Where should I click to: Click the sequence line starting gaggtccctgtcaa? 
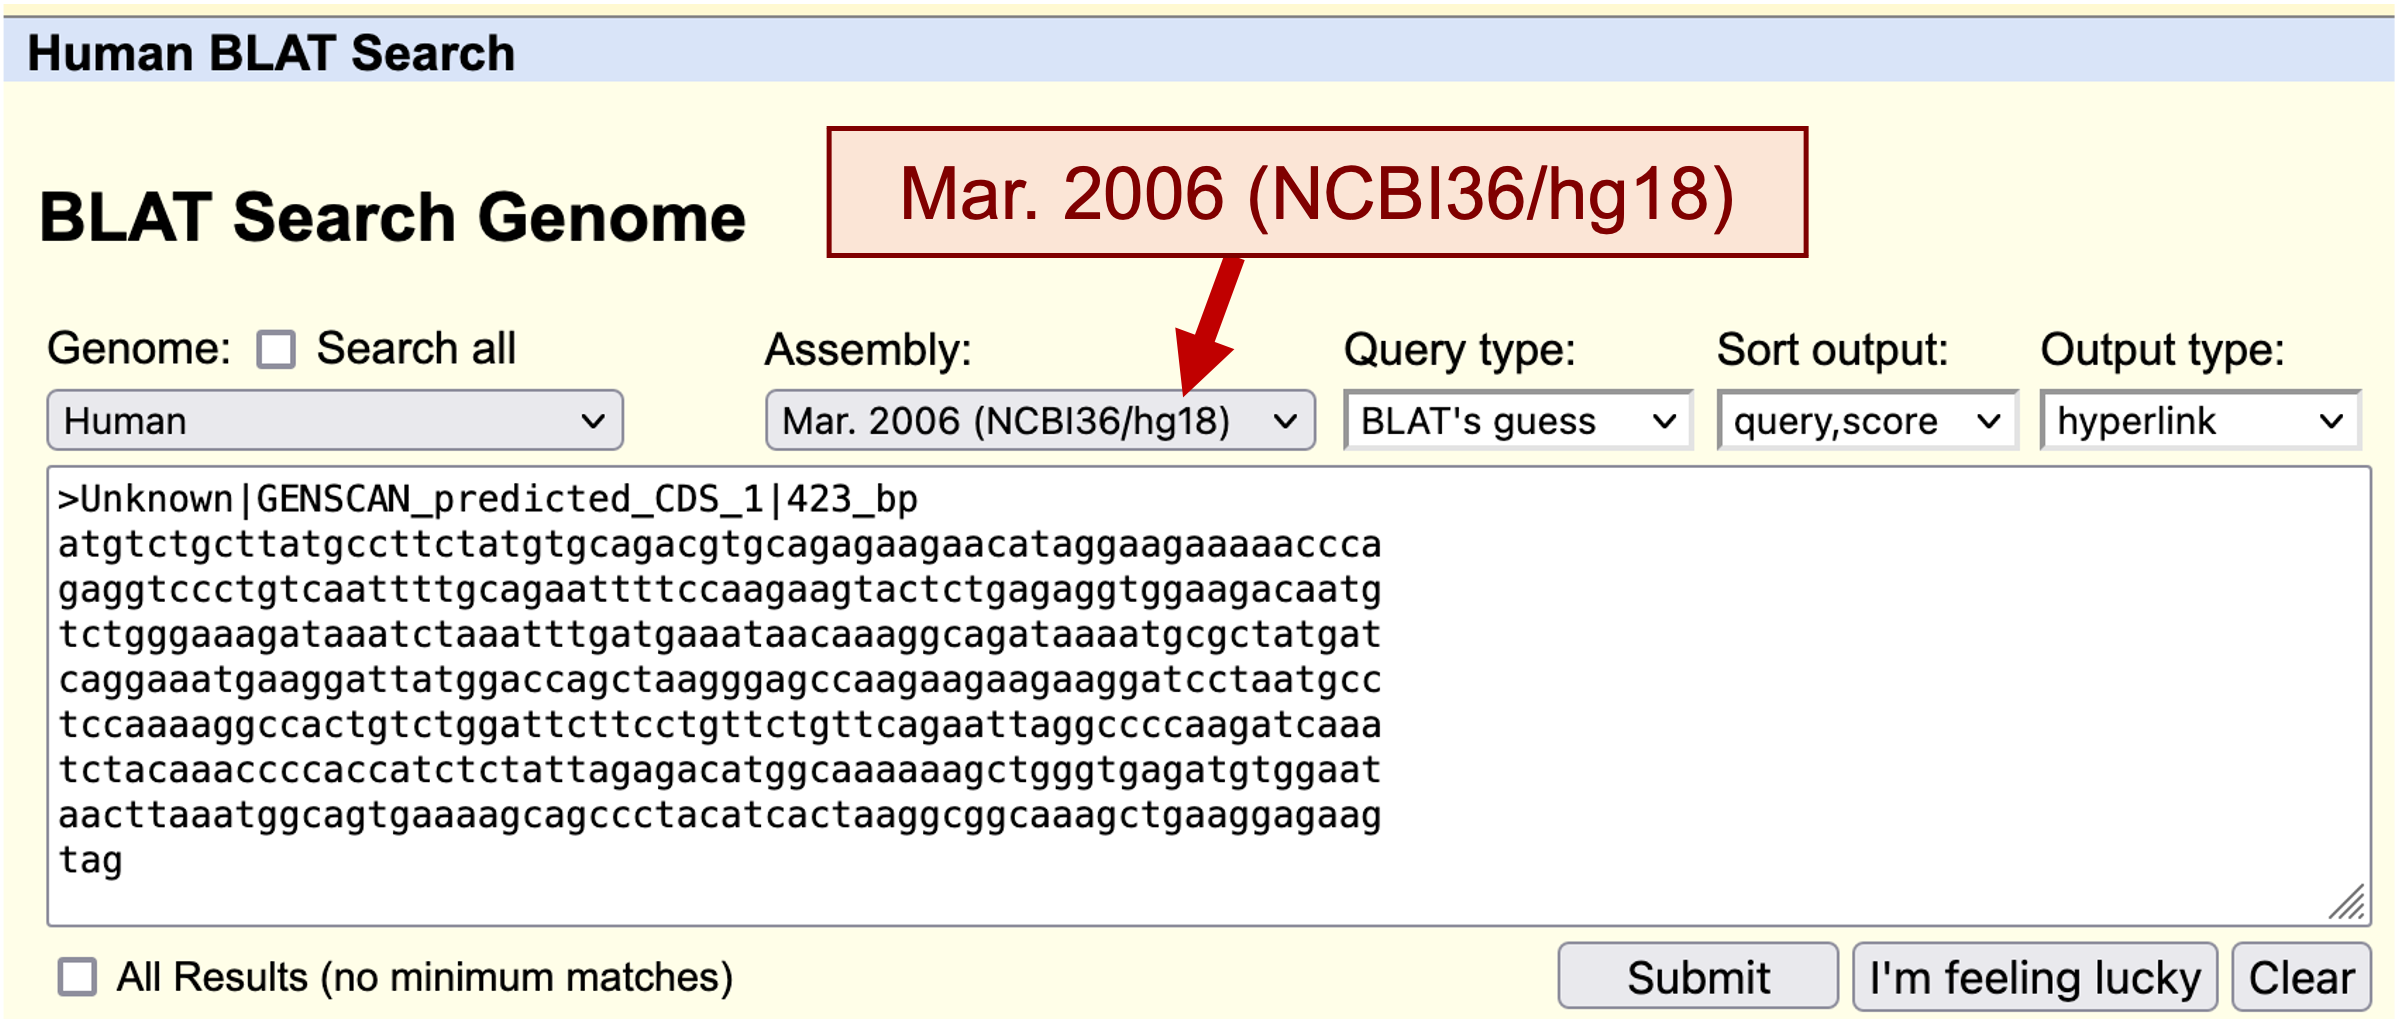720,590
